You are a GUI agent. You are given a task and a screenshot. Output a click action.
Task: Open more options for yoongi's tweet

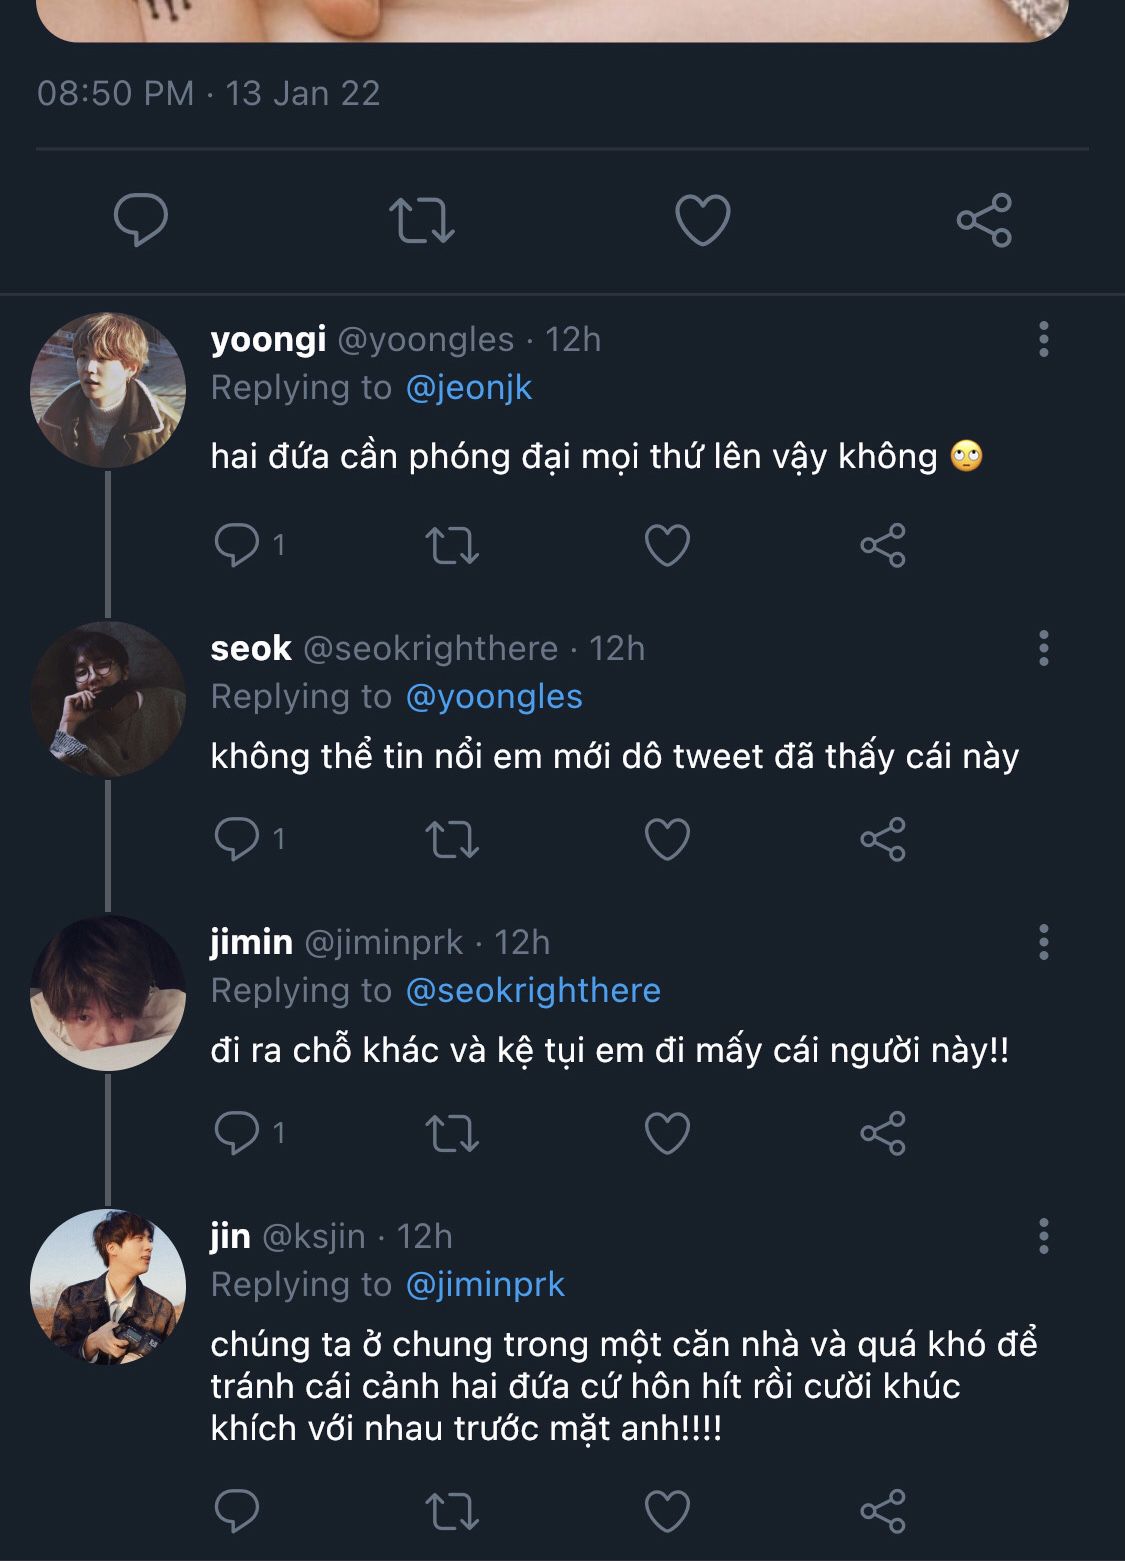[1043, 340]
